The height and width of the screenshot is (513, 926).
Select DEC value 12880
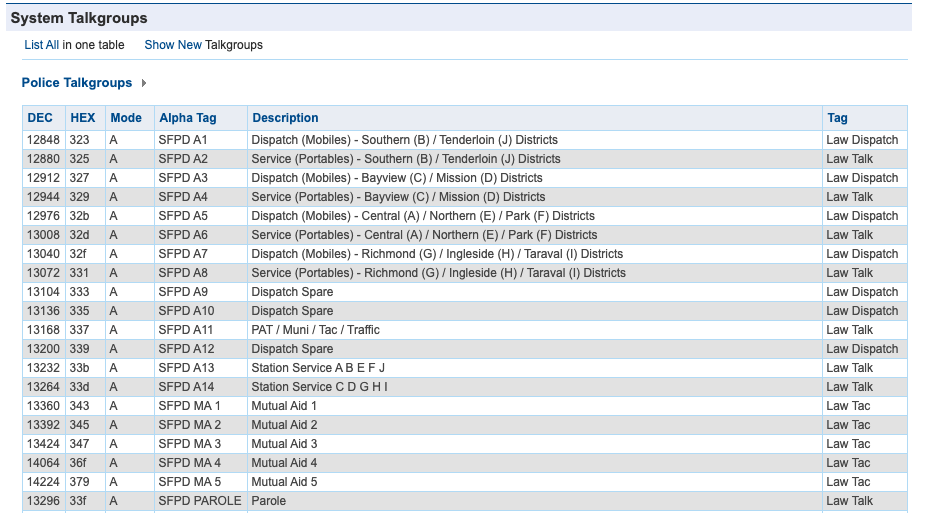point(43,159)
